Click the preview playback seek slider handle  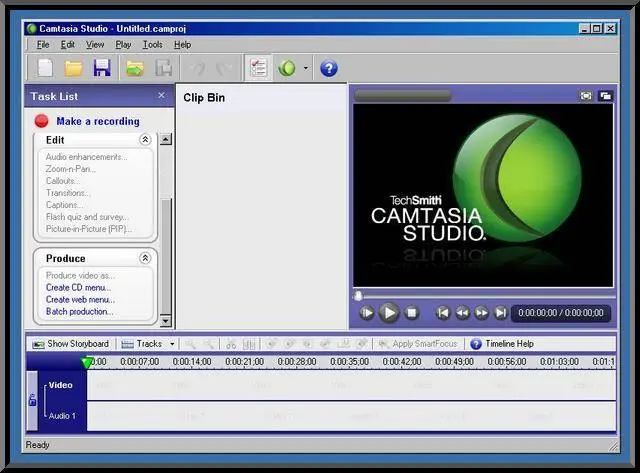click(x=358, y=295)
